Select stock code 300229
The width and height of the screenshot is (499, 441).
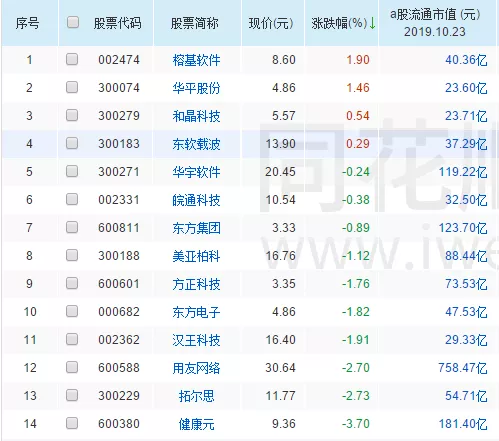[x=119, y=396]
